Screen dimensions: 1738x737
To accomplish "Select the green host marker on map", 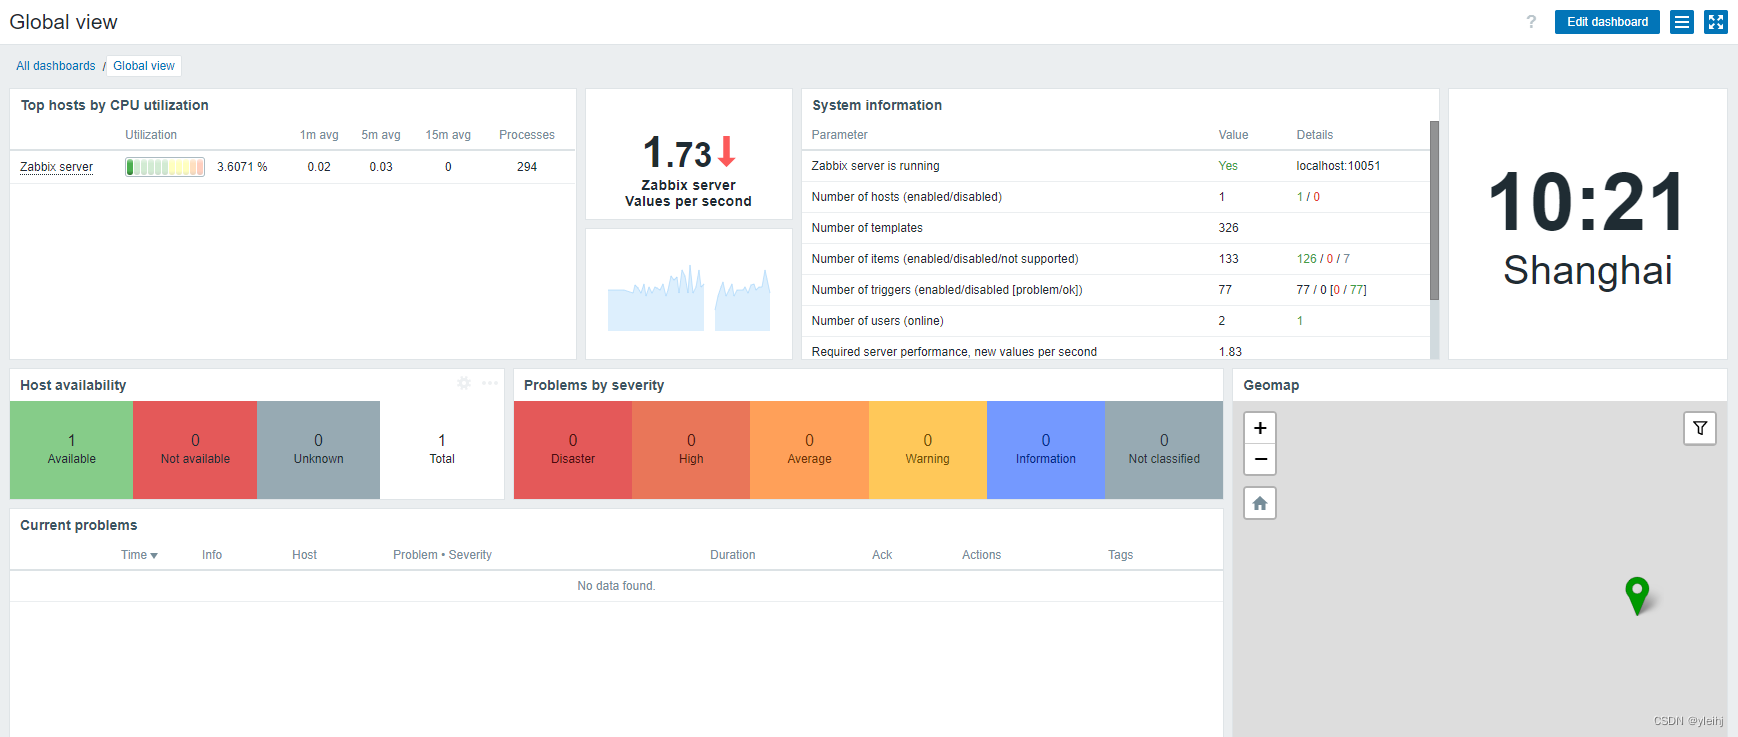I will [1637, 595].
